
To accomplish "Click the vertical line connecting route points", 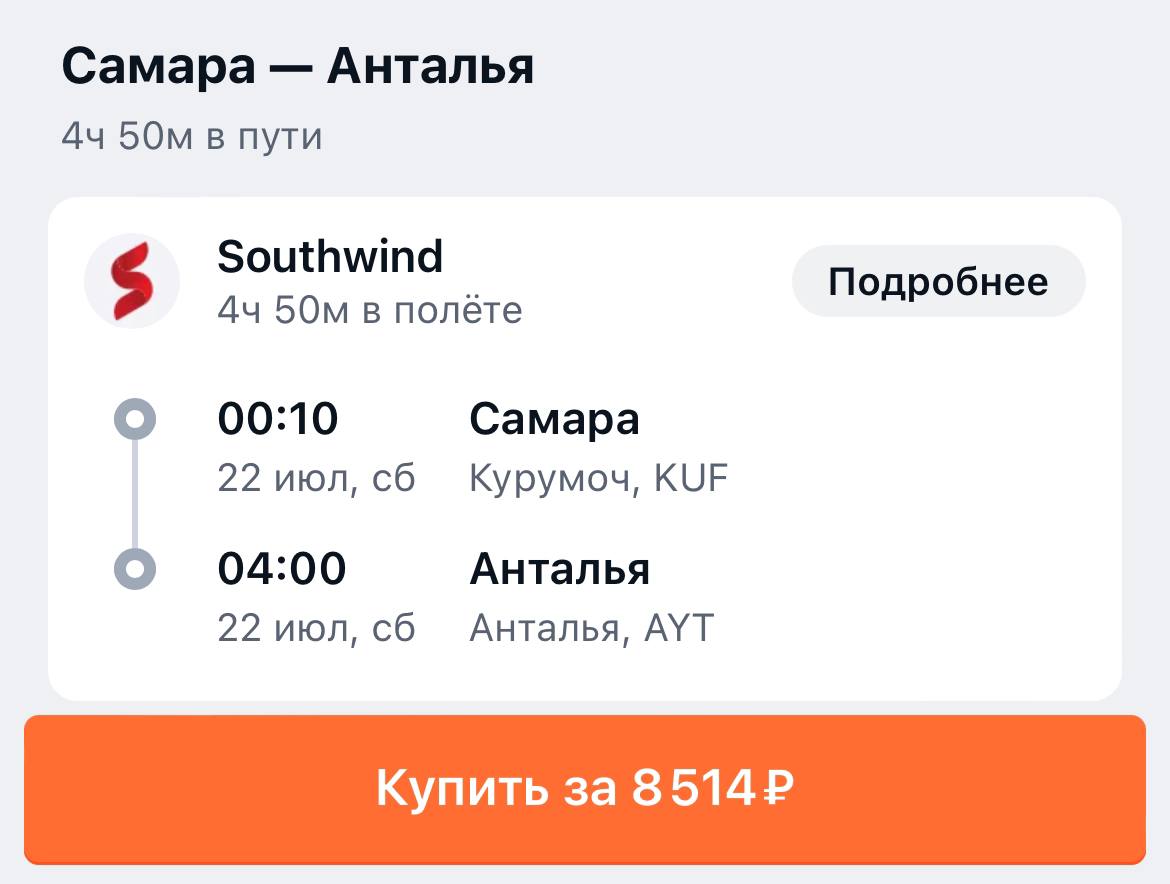I will pyautogui.click(x=136, y=494).
